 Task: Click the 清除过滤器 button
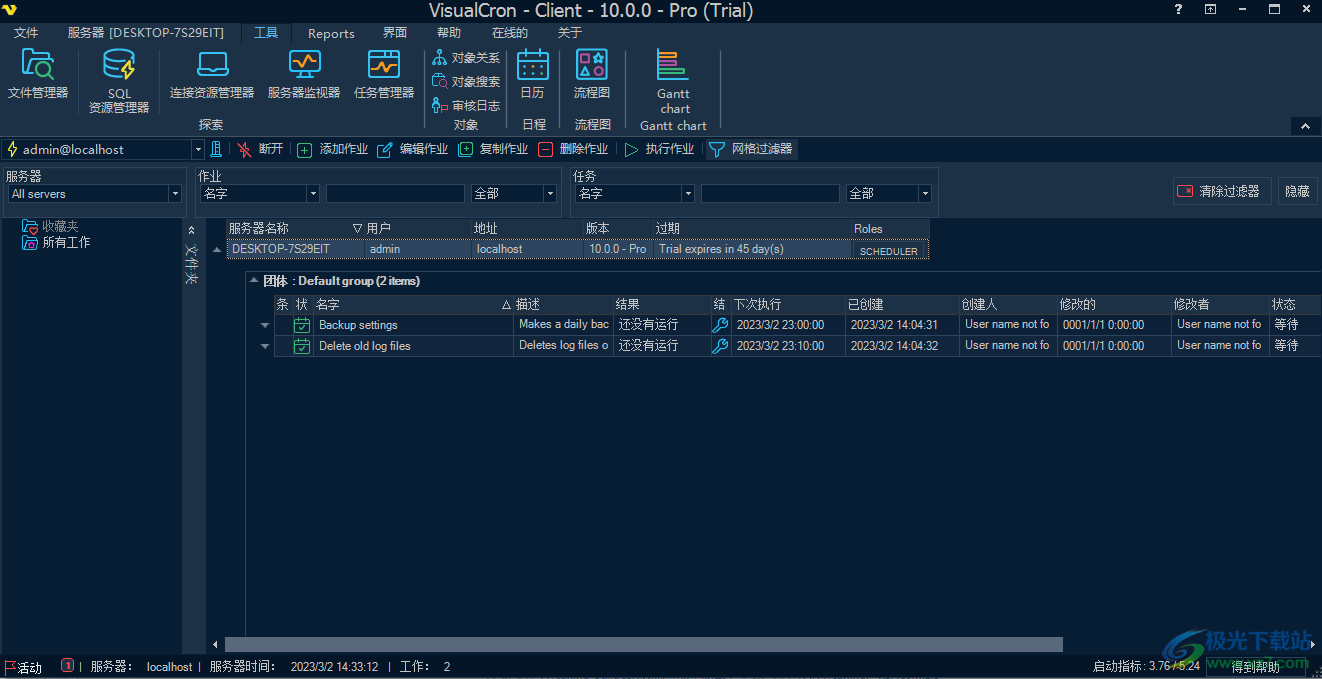(x=1222, y=191)
